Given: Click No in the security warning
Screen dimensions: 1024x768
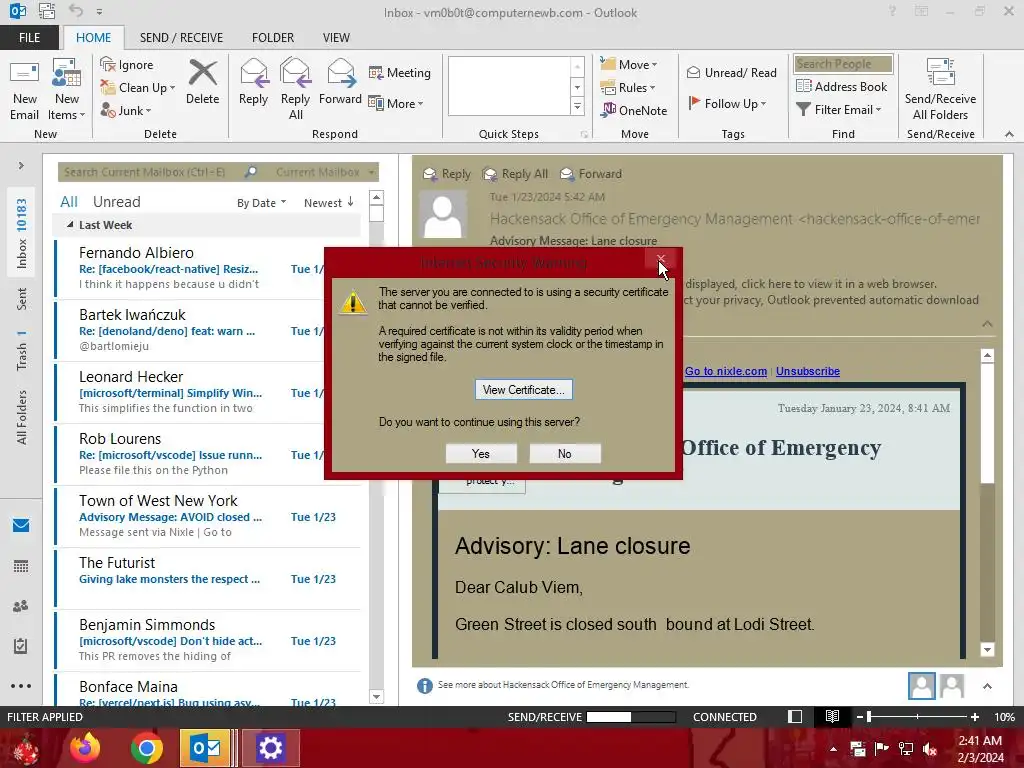Looking at the screenshot, I should [564, 453].
